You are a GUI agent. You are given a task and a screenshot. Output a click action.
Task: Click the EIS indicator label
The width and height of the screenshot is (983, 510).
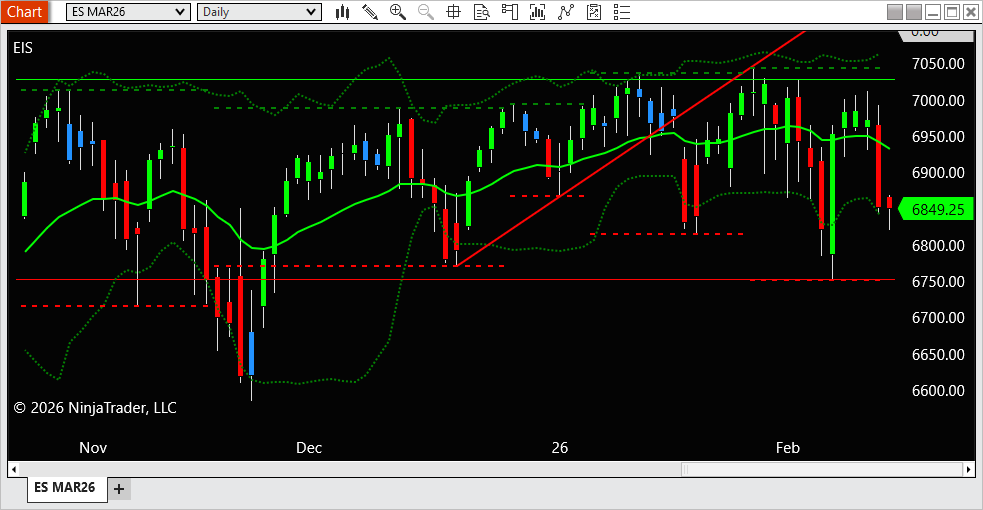coord(23,48)
